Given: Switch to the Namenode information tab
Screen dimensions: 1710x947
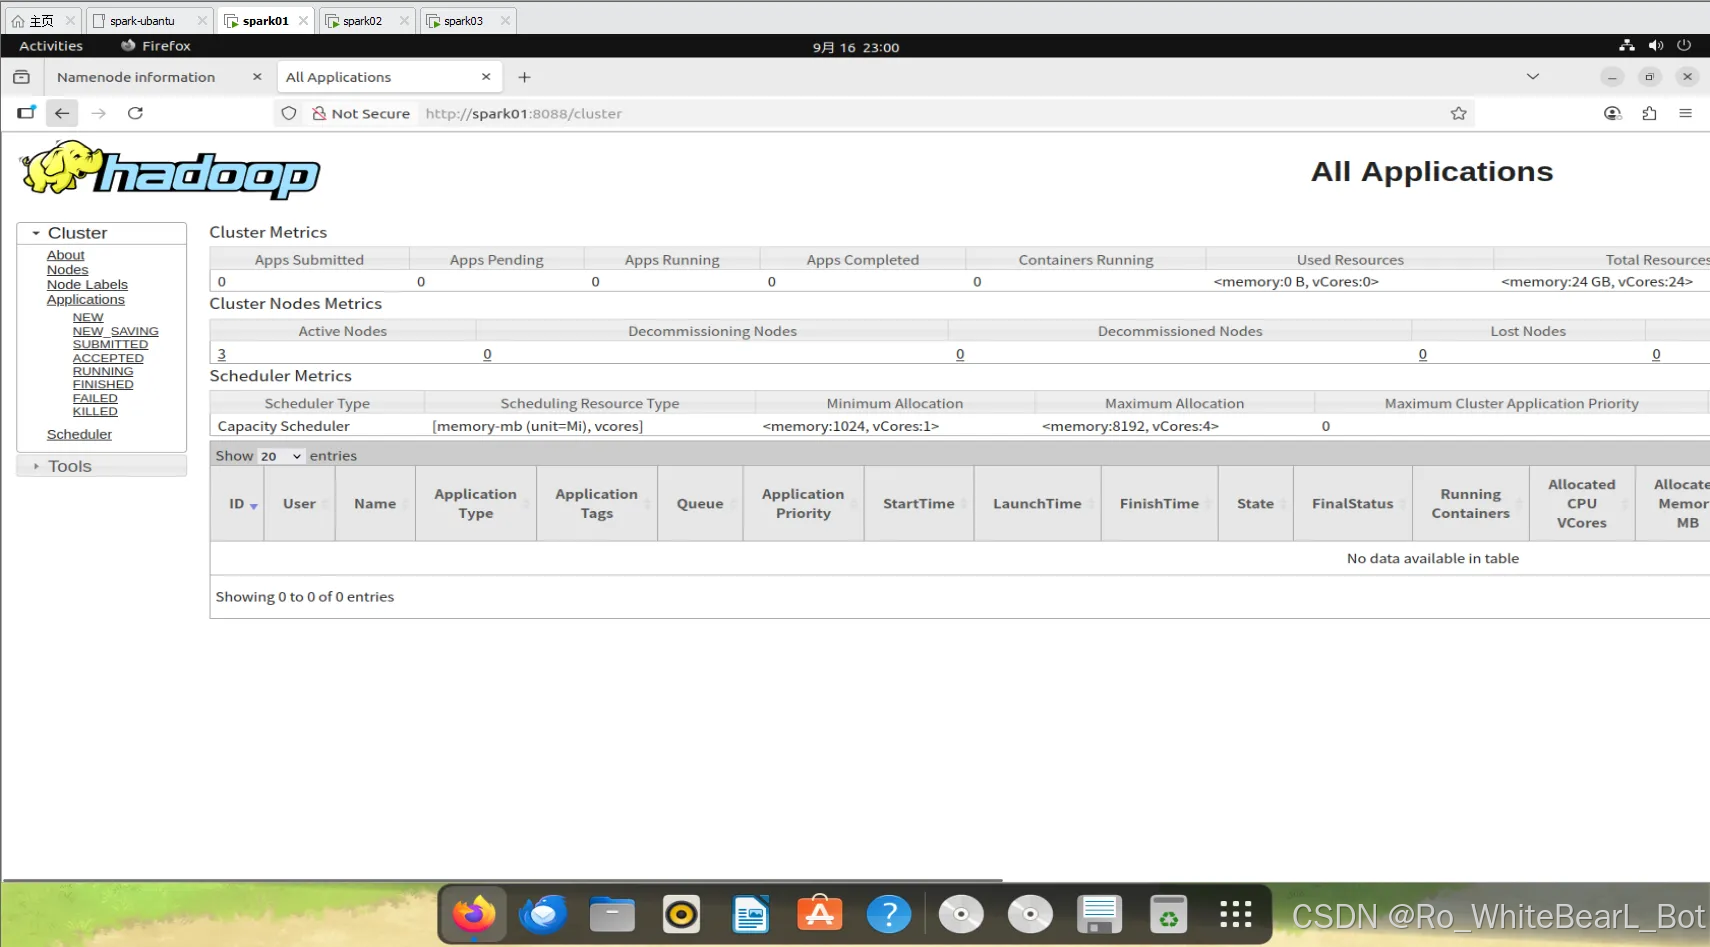Looking at the screenshot, I should 137,76.
